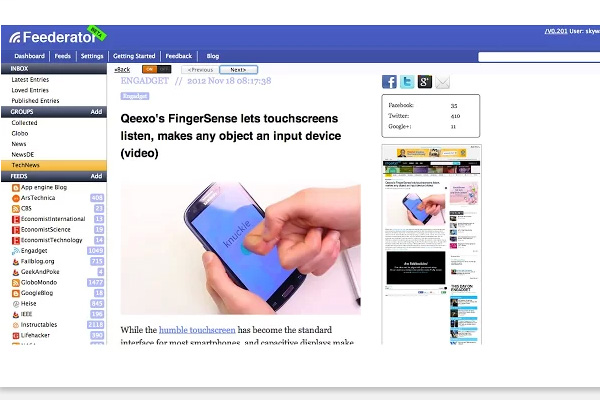Open the humble touchscreen link
600x400 pixels.
click(197, 330)
